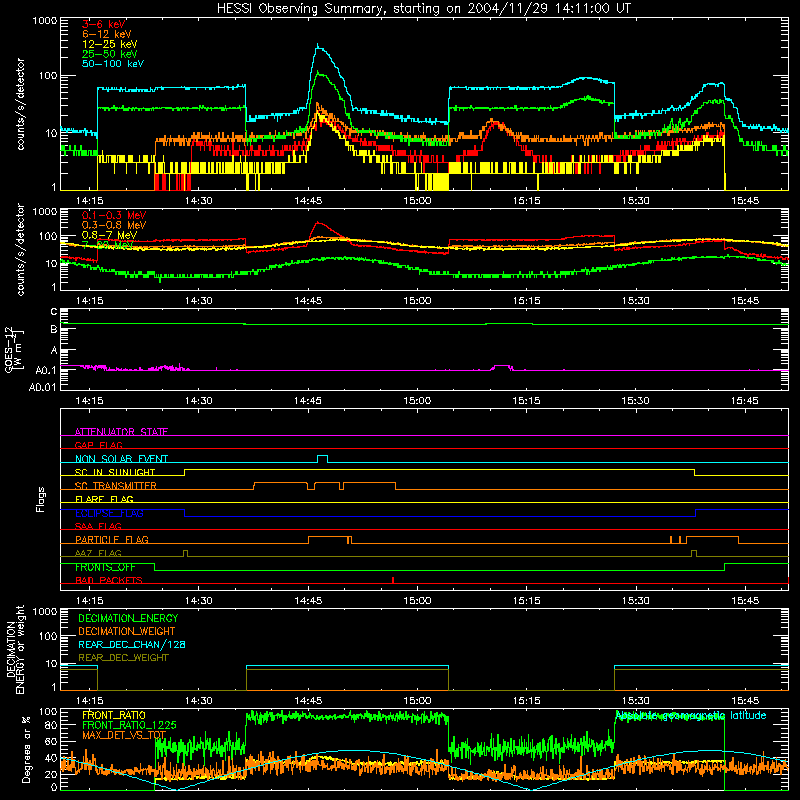Select the PARTICLE_FLAG label
This screenshot has height=800, width=800.
coord(112,539)
